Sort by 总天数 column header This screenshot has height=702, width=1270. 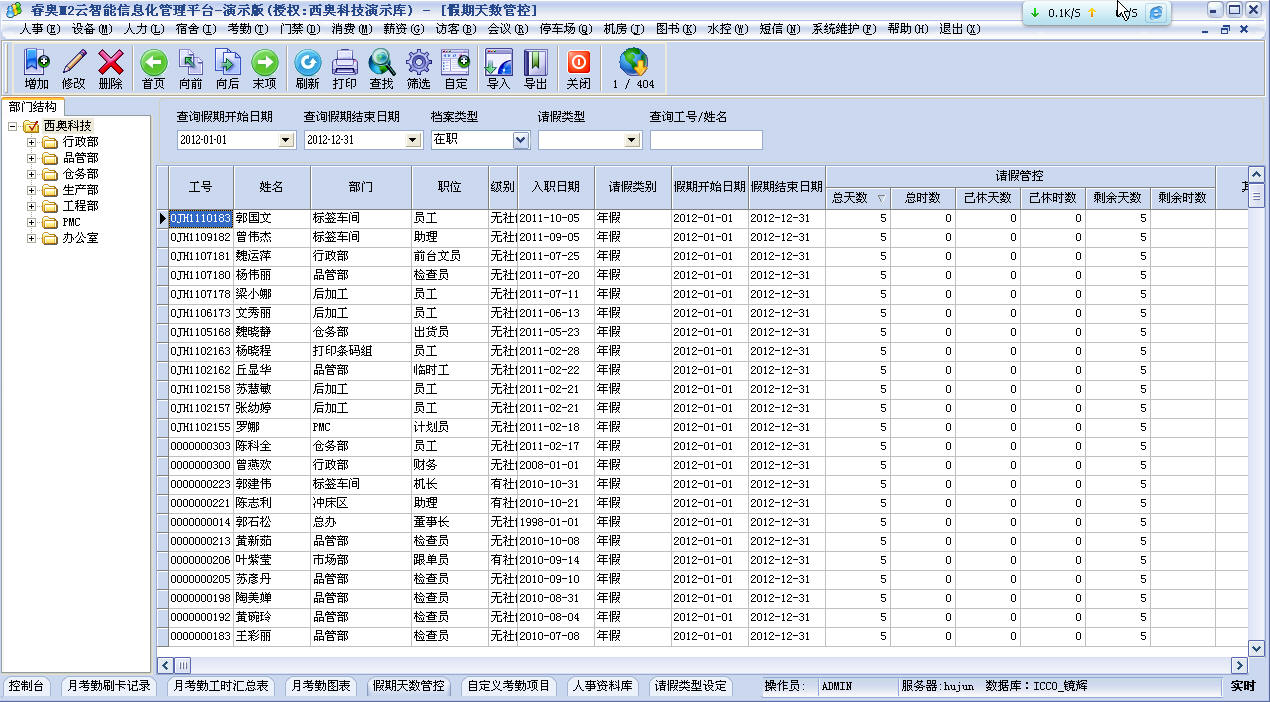857,198
